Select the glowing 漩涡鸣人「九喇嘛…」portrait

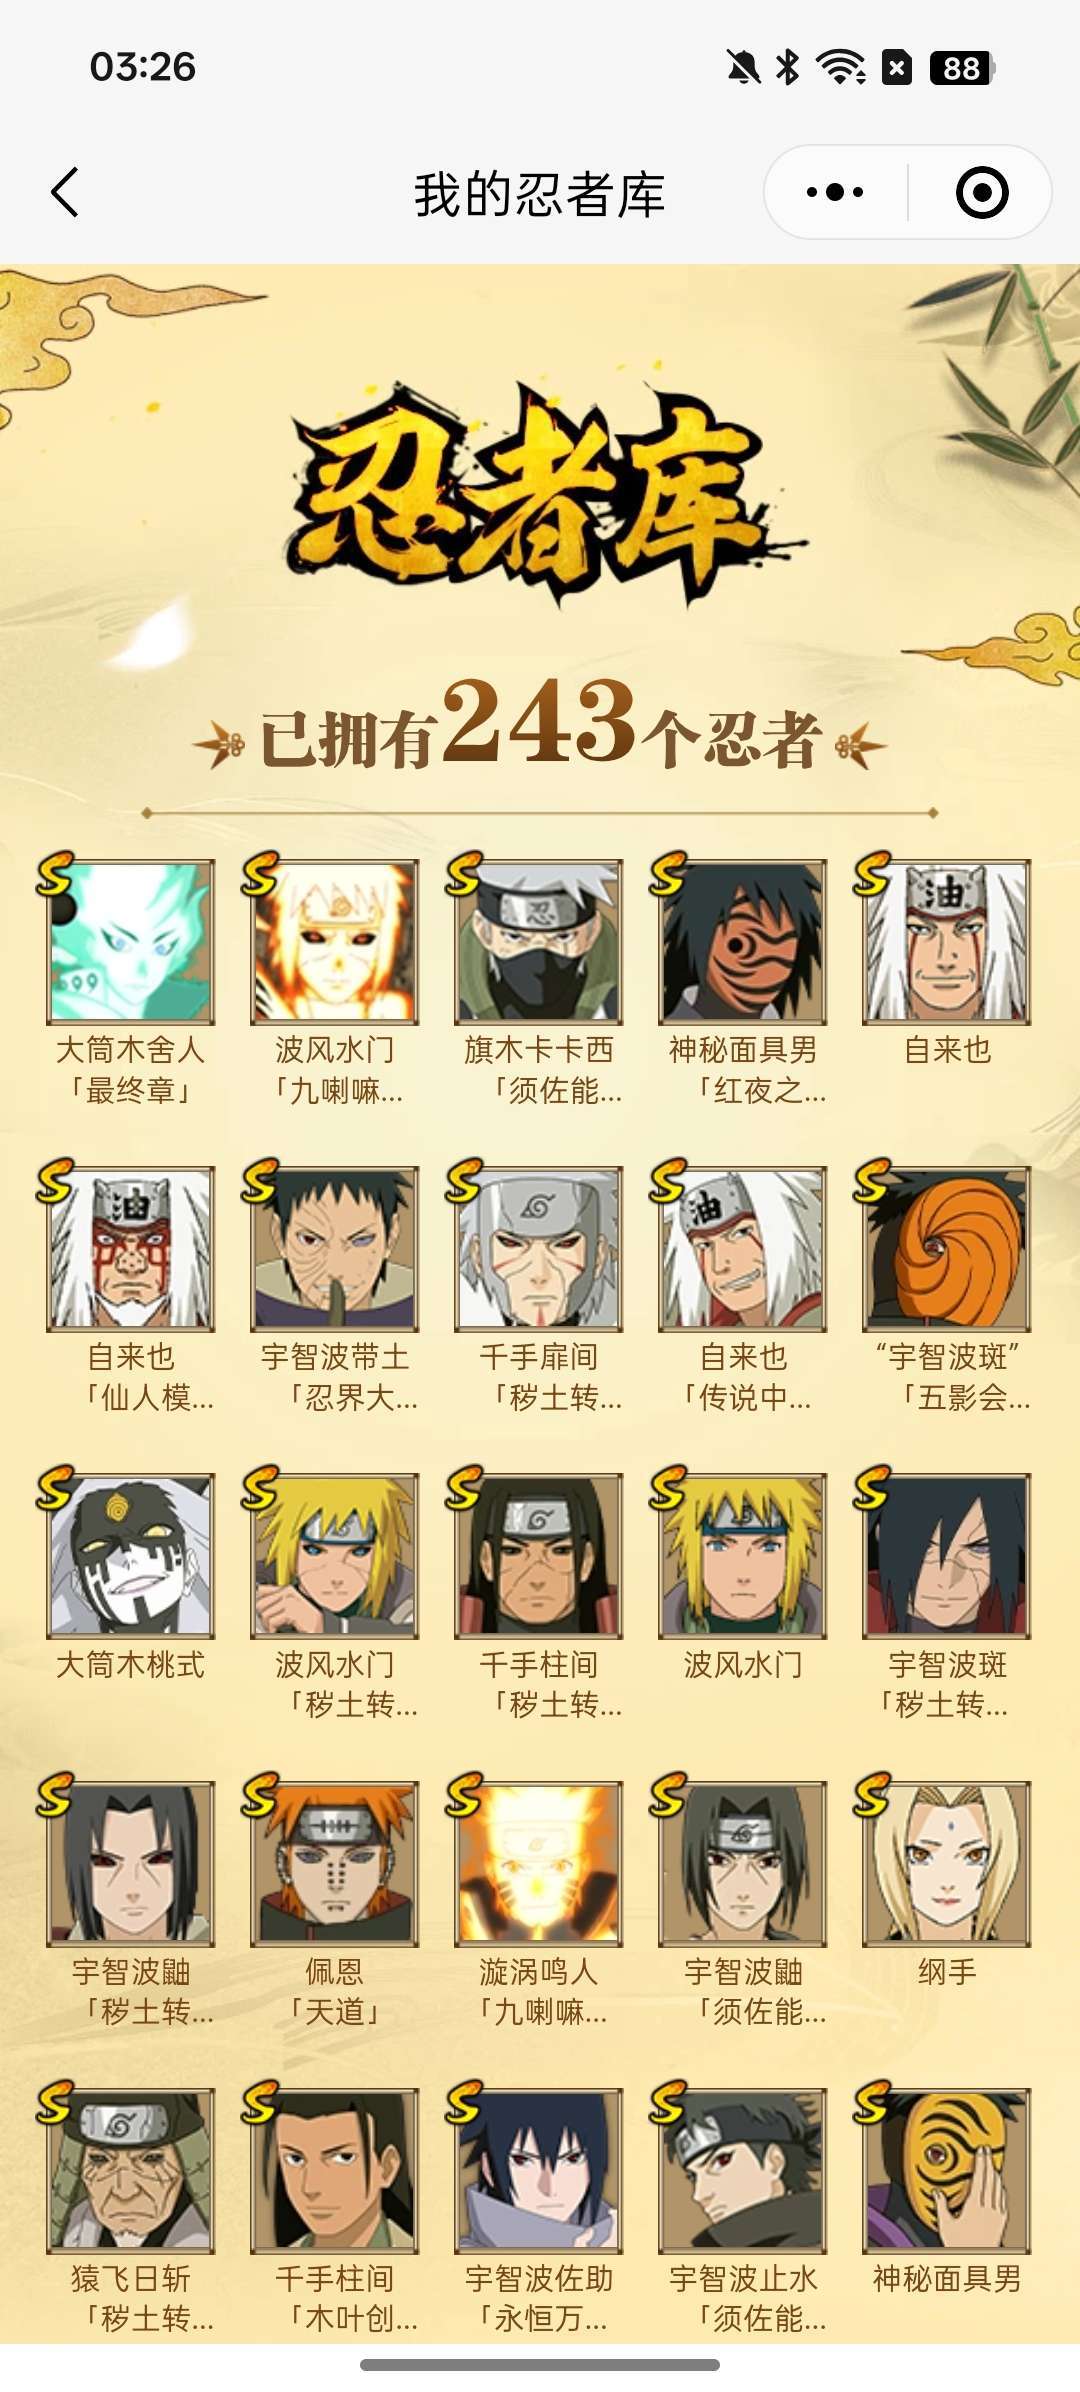[x=539, y=1863]
